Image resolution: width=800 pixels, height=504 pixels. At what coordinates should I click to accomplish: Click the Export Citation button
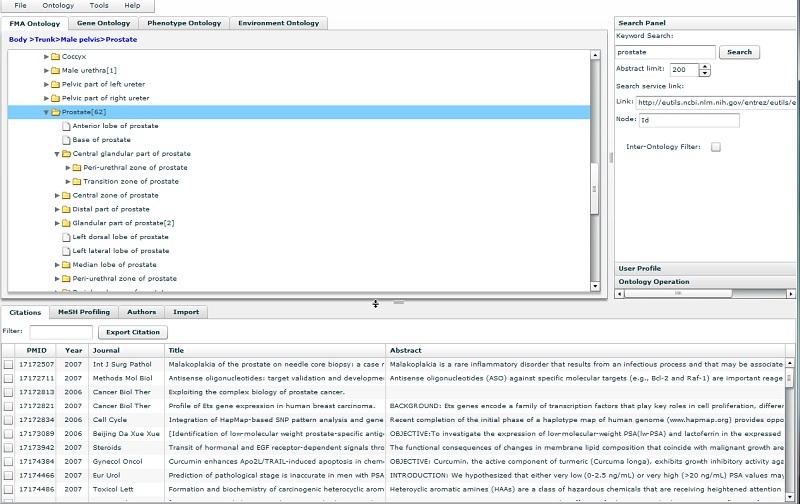coord(133,332)
